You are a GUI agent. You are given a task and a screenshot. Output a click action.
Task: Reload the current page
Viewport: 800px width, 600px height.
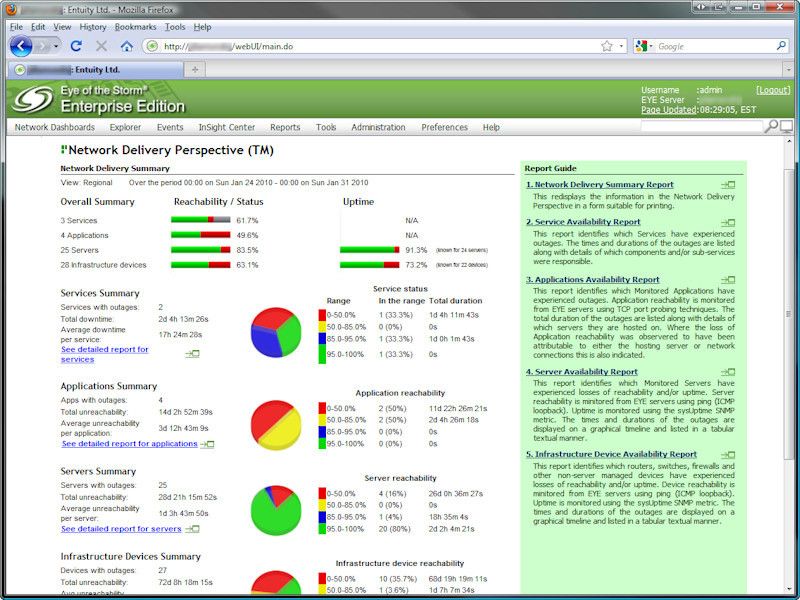pos(76,46)
